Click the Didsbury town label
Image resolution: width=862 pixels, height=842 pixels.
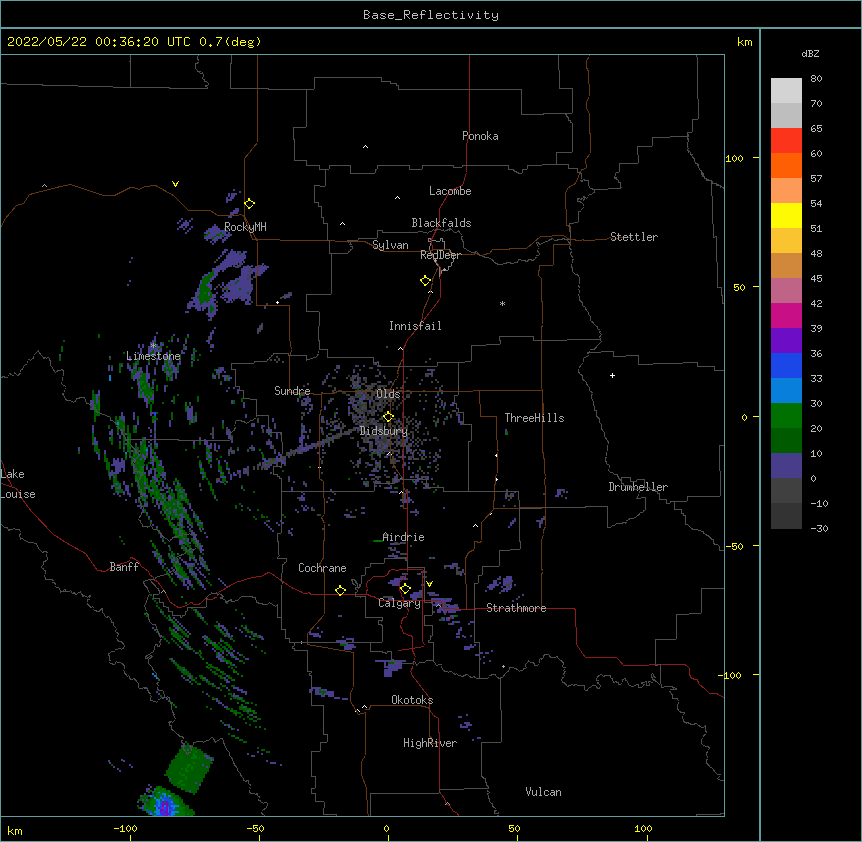pos(384,431)
